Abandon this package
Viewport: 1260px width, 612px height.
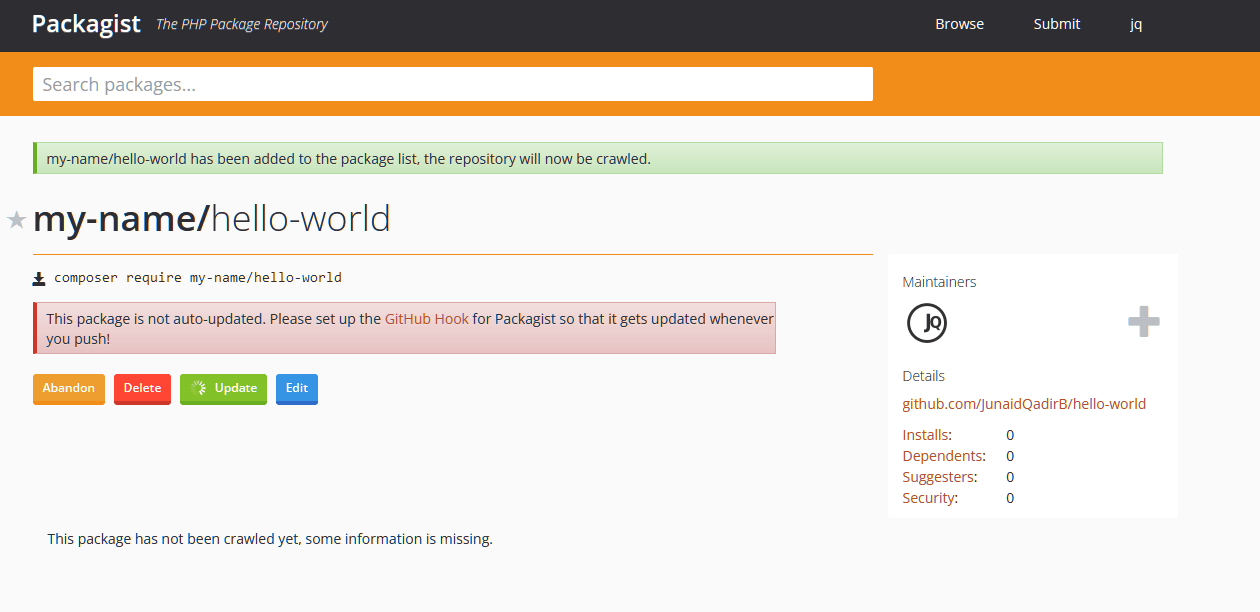(69, 389)
